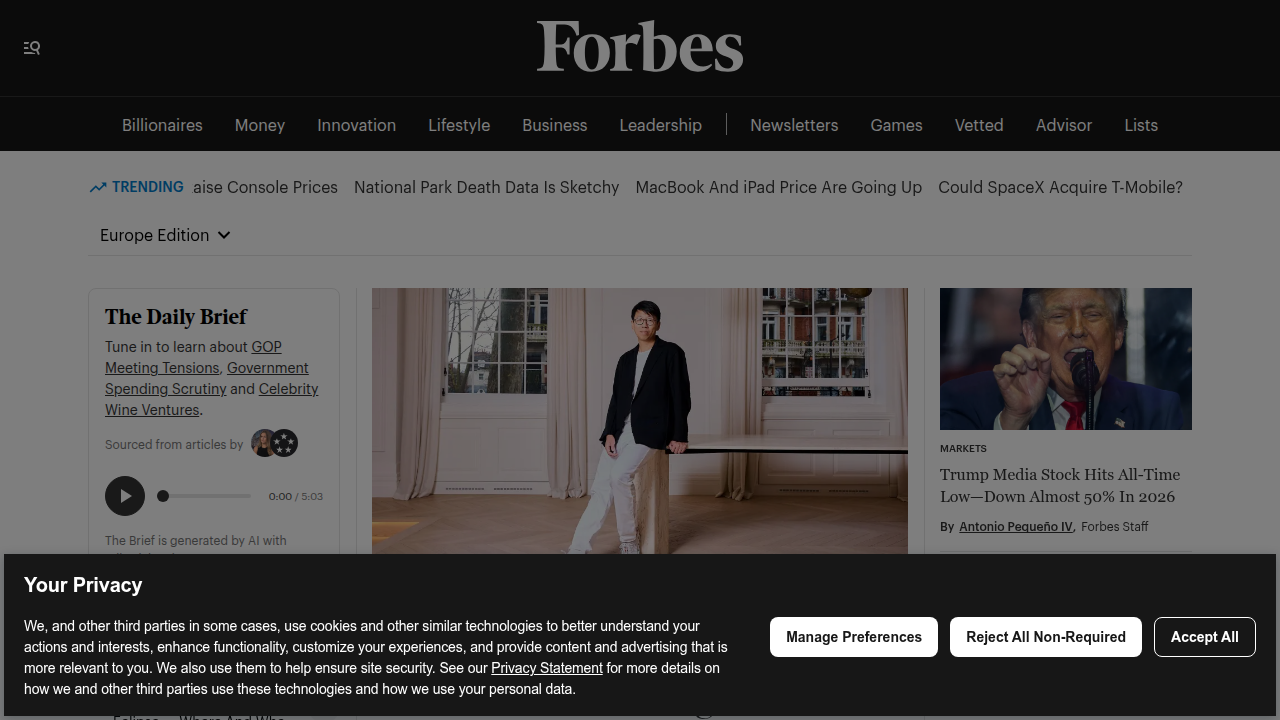Visit the Vetted section
This screenshot has width=1280, height=720.
[979, 125]
